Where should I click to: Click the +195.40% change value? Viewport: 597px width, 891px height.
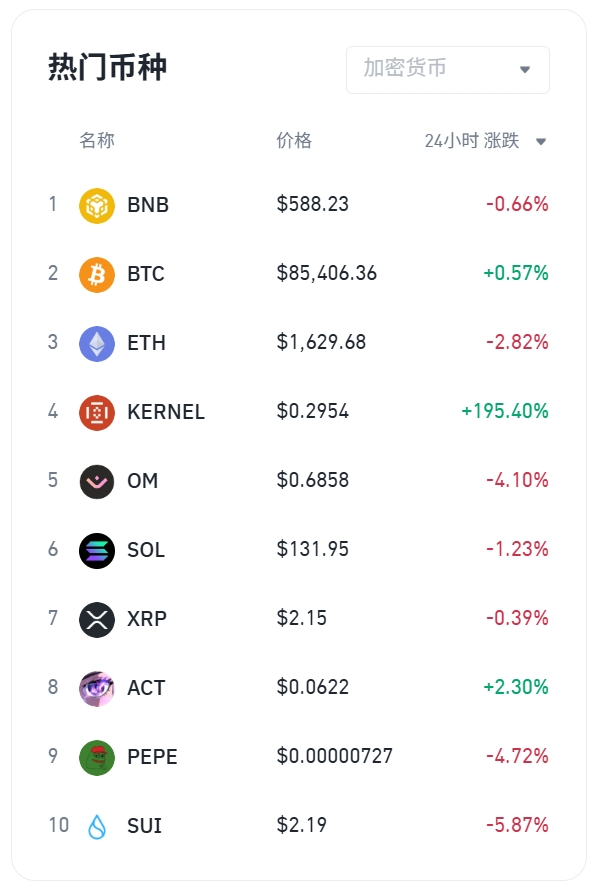tap(505, 411)
